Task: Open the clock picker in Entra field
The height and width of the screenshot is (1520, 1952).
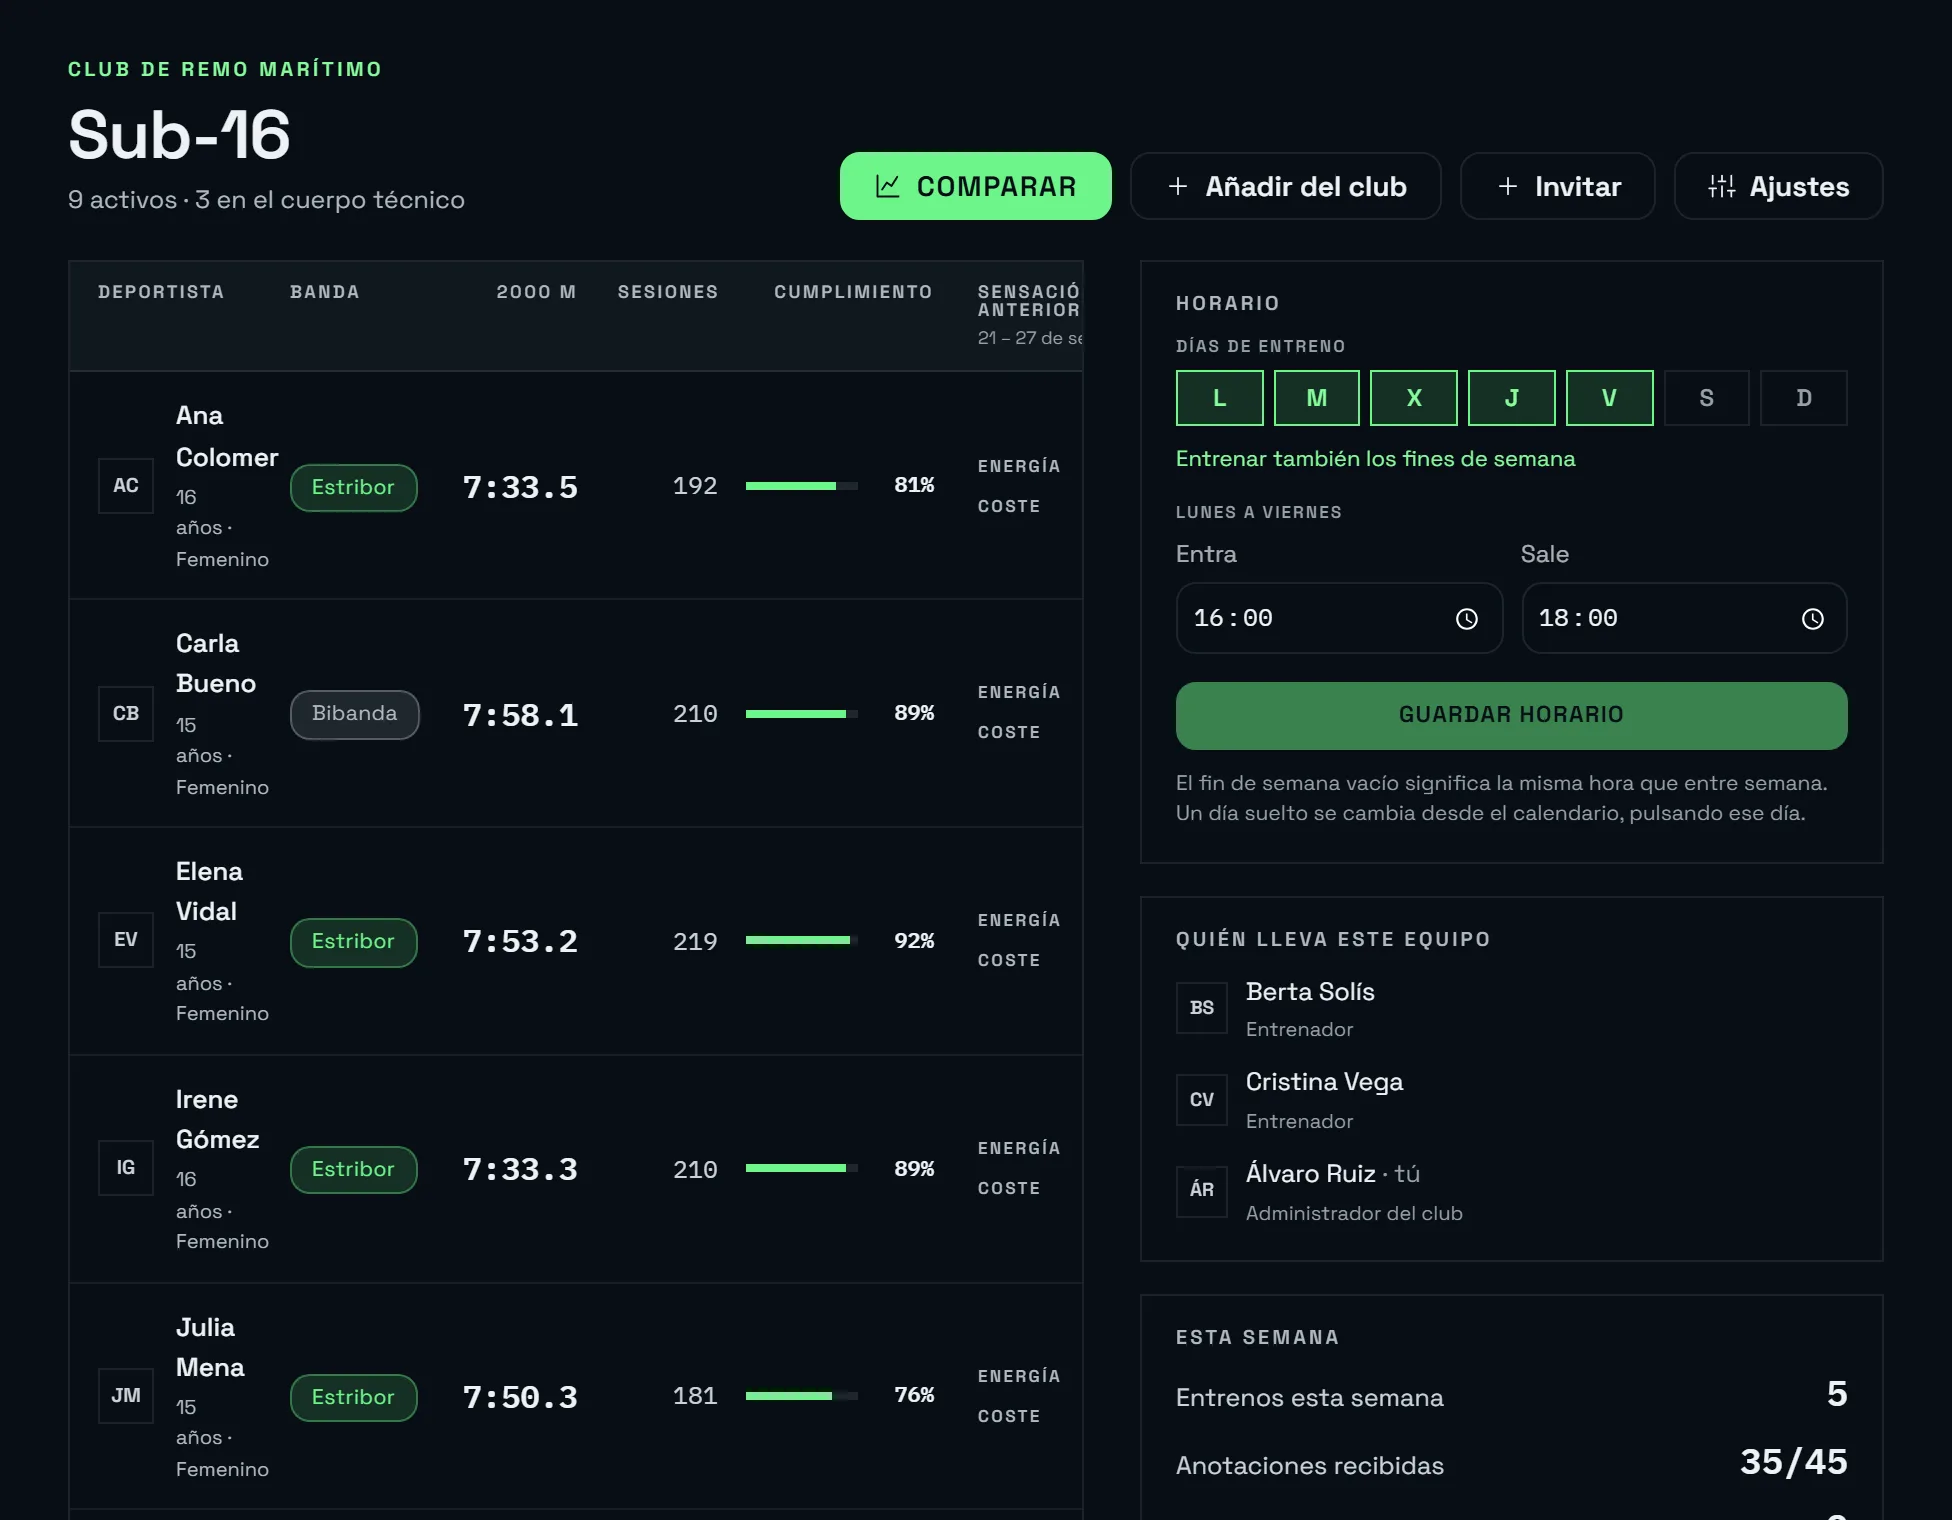Action: [1467, 619]
